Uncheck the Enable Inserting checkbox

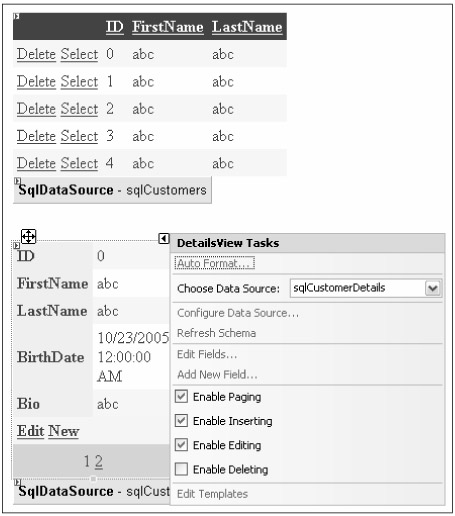point(181,421)
